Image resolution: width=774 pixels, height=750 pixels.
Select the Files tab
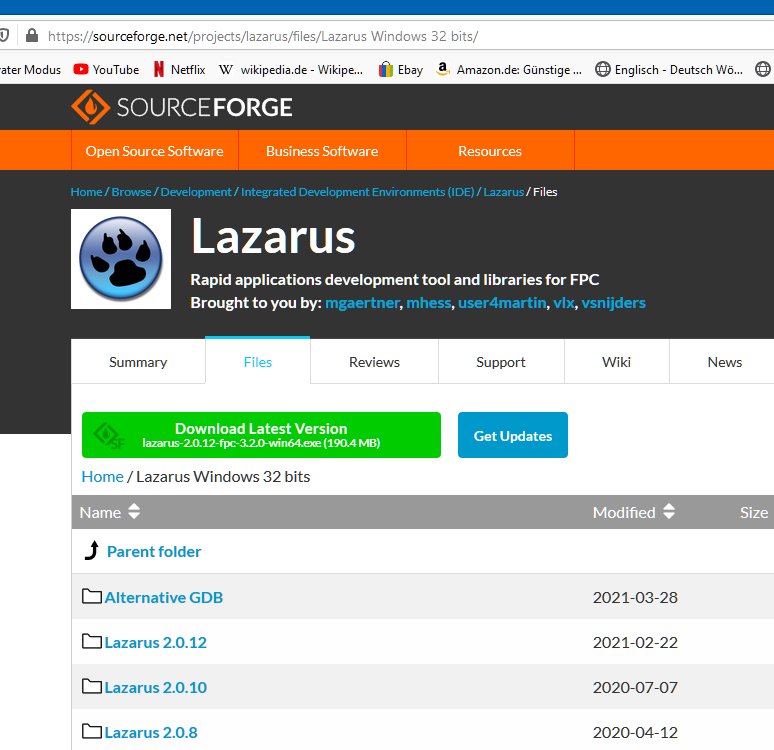pyautogui.click(x=258, y=362)
